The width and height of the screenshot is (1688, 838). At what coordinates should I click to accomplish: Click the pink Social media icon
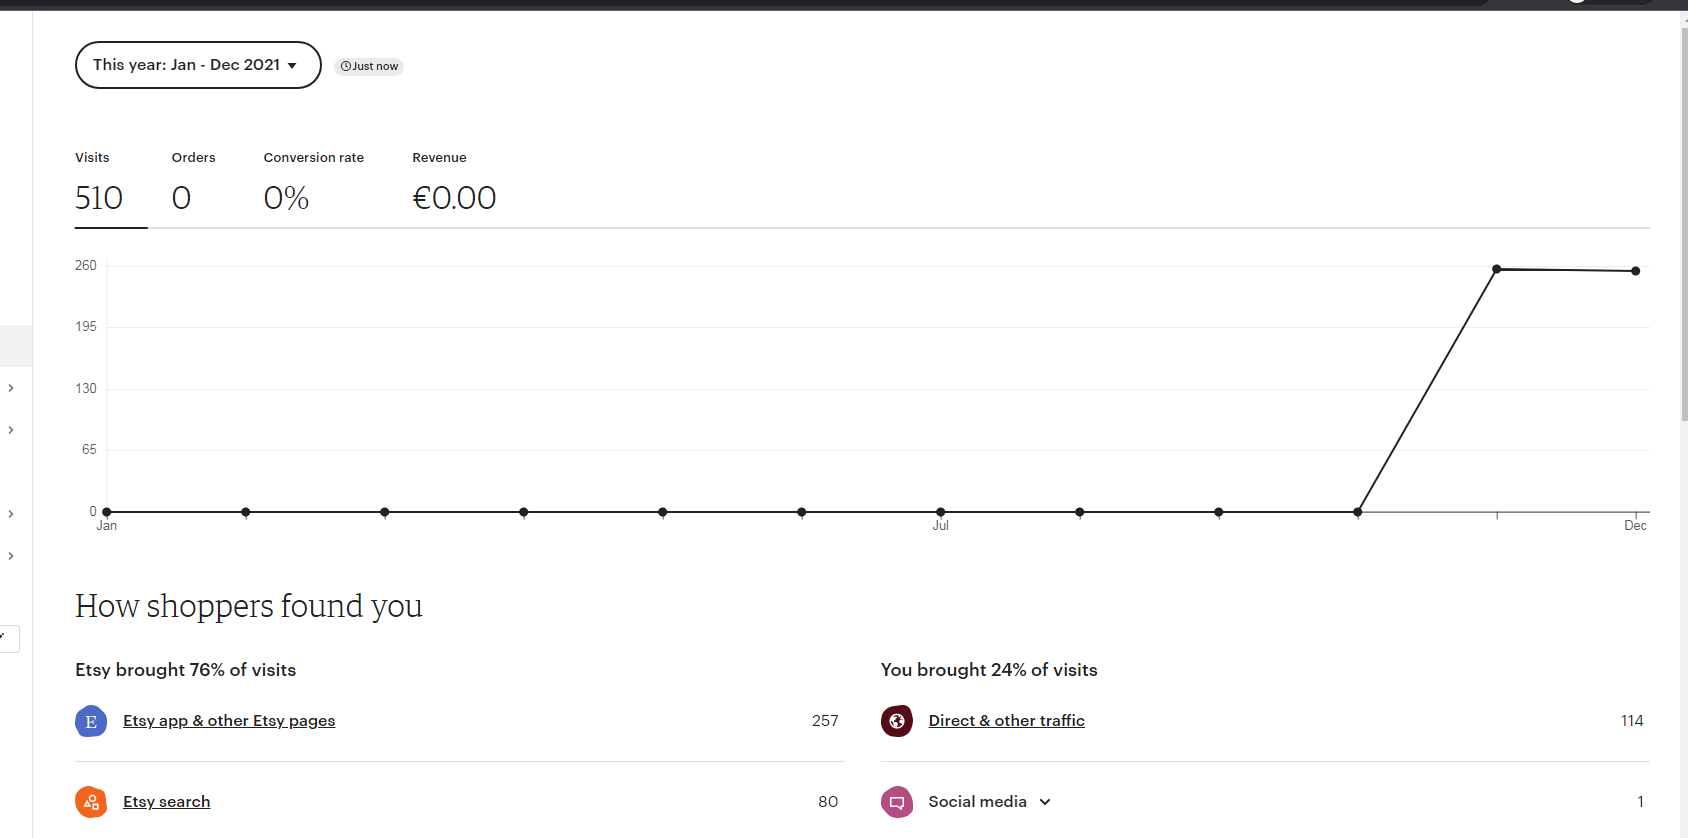click(x=897, y=802)
